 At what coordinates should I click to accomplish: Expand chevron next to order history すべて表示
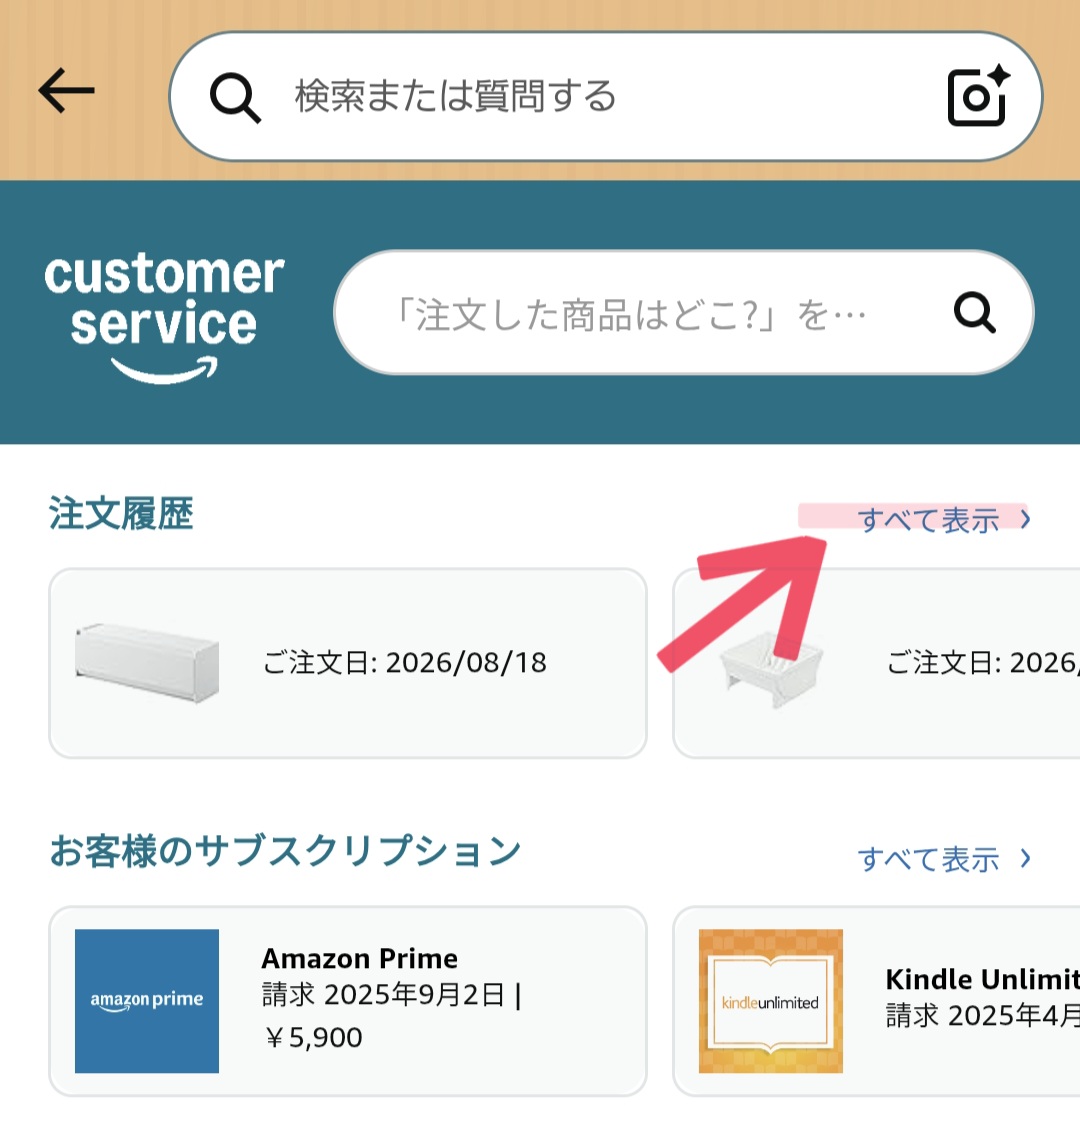tap(1025, 519)
